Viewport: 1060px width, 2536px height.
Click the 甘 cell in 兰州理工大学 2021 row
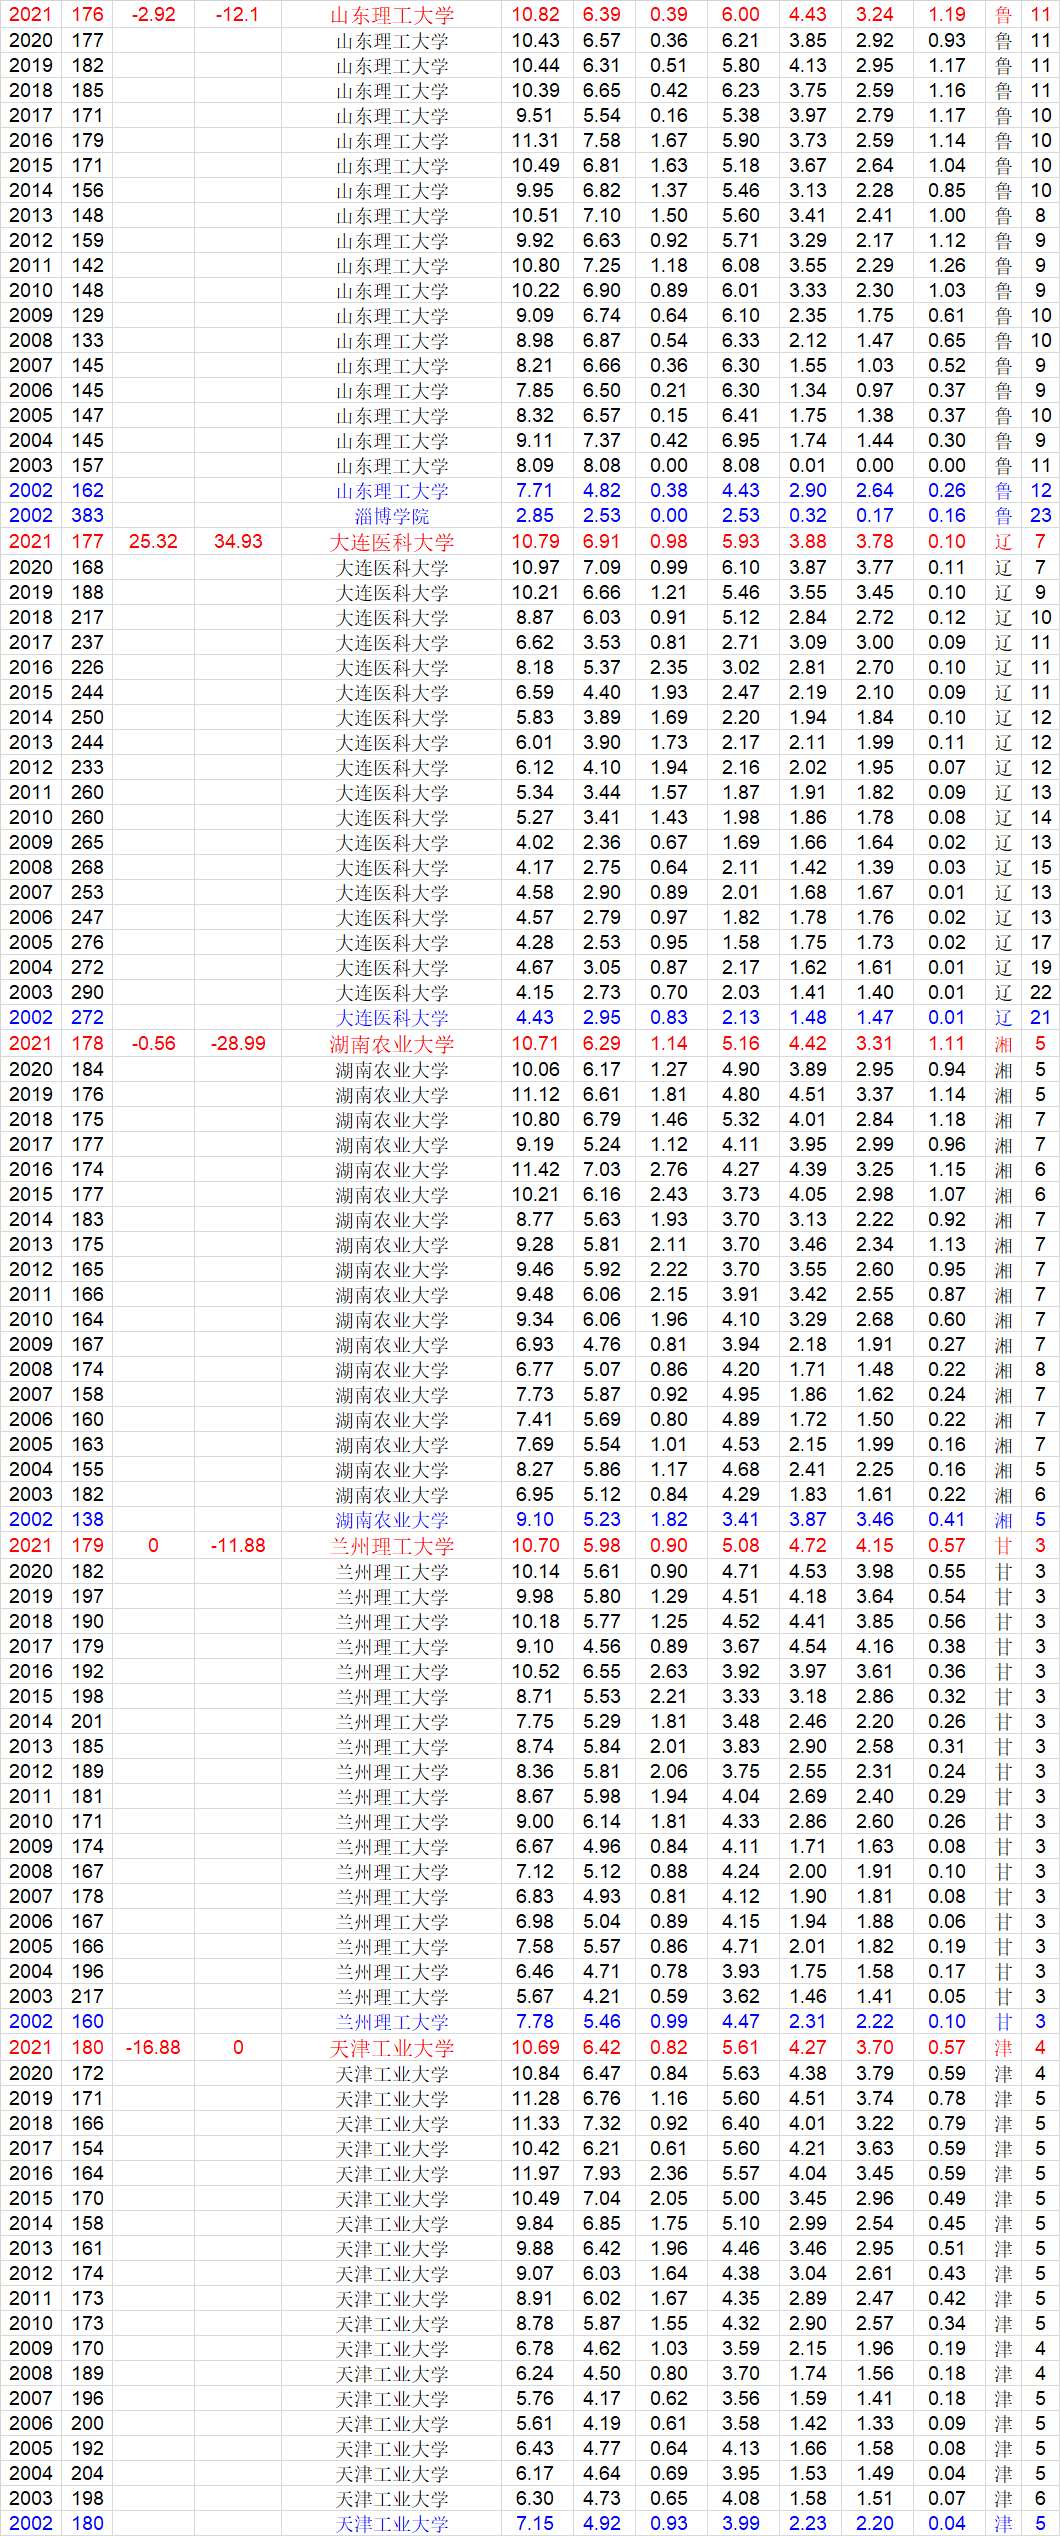tap(1004, 1546)
